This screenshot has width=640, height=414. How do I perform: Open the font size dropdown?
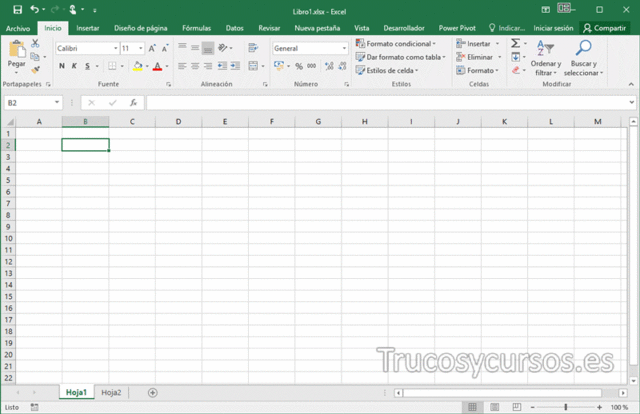click(141, 49)
